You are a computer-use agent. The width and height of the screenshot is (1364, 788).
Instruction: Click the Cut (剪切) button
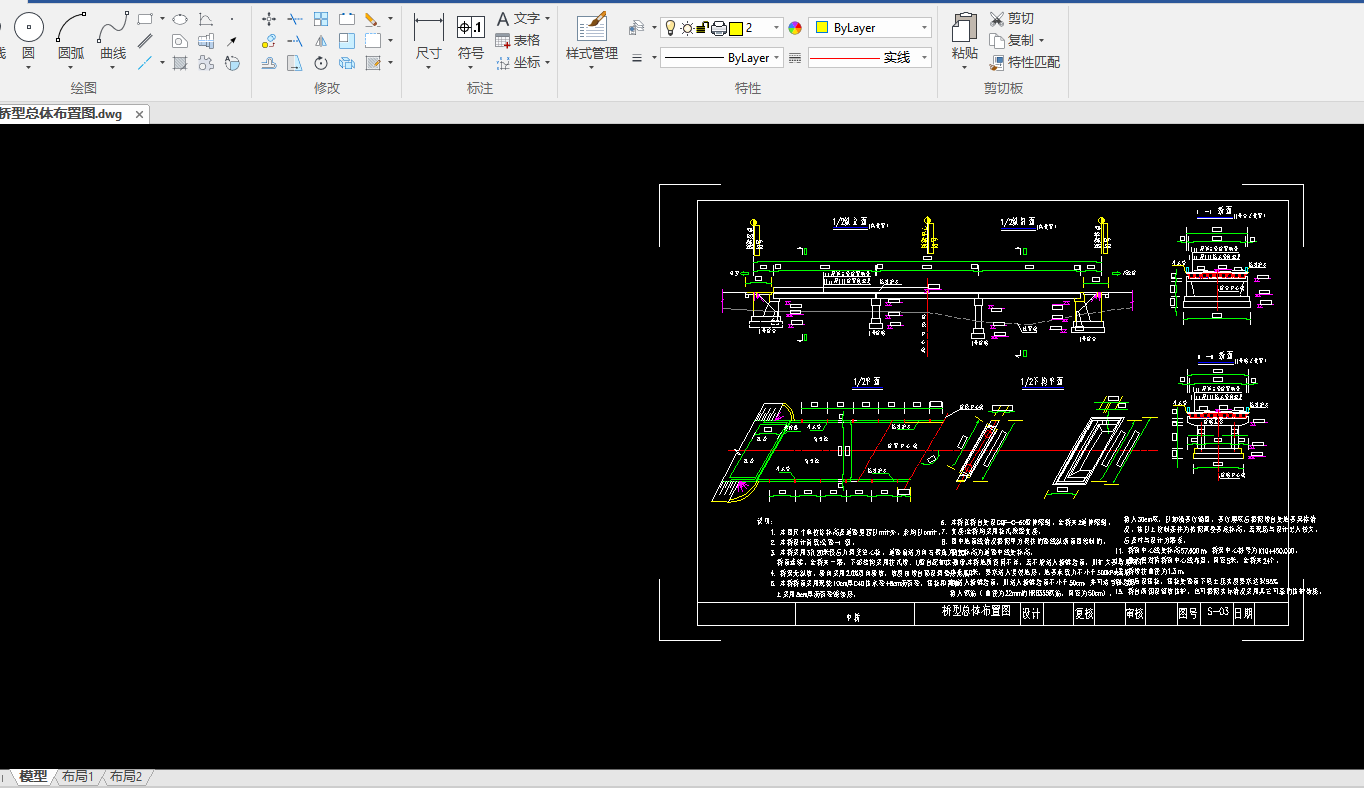coord(1012,19)
